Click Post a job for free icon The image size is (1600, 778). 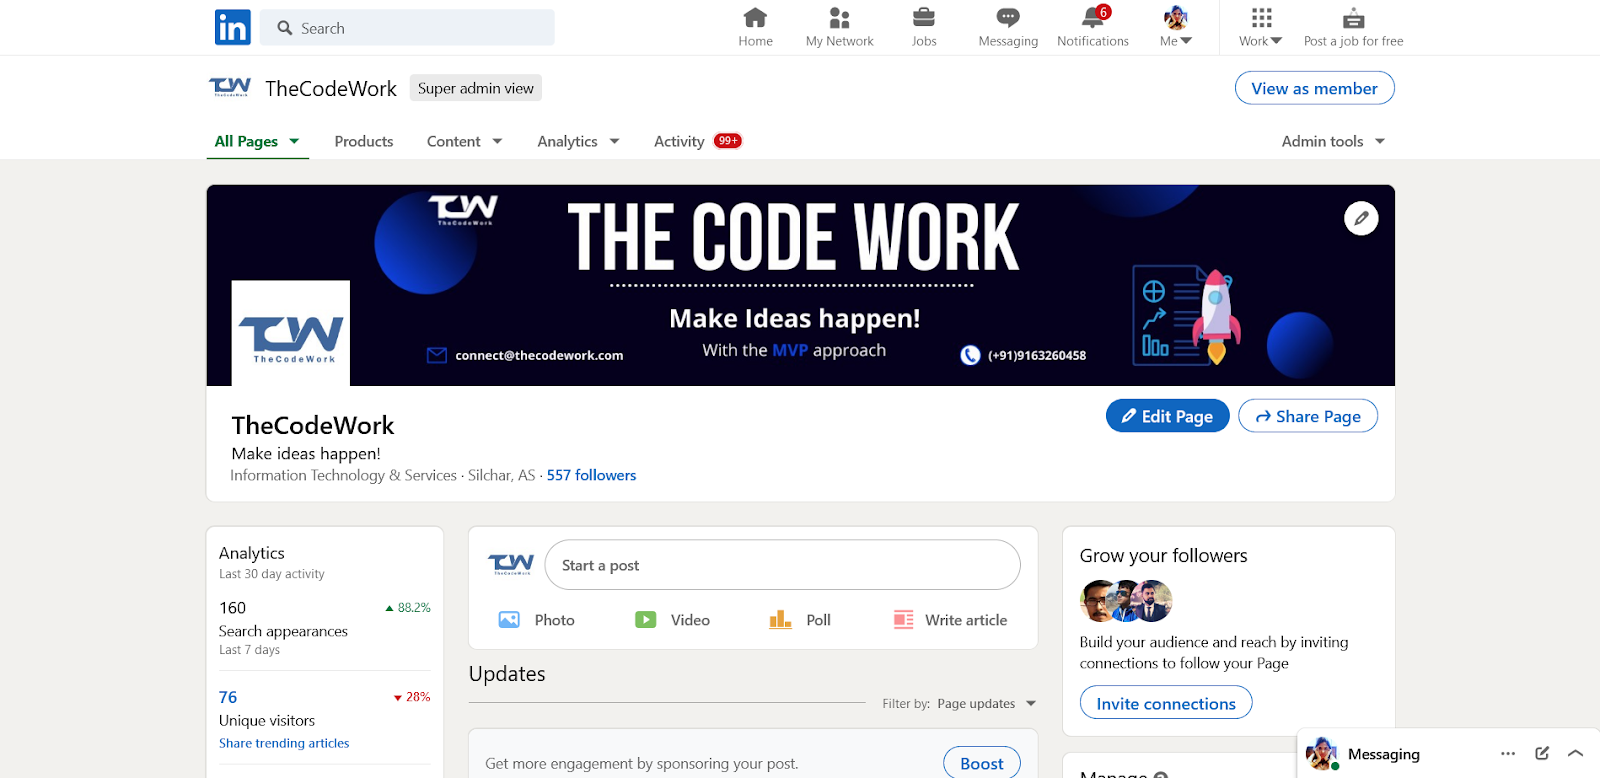(1353, 18)
